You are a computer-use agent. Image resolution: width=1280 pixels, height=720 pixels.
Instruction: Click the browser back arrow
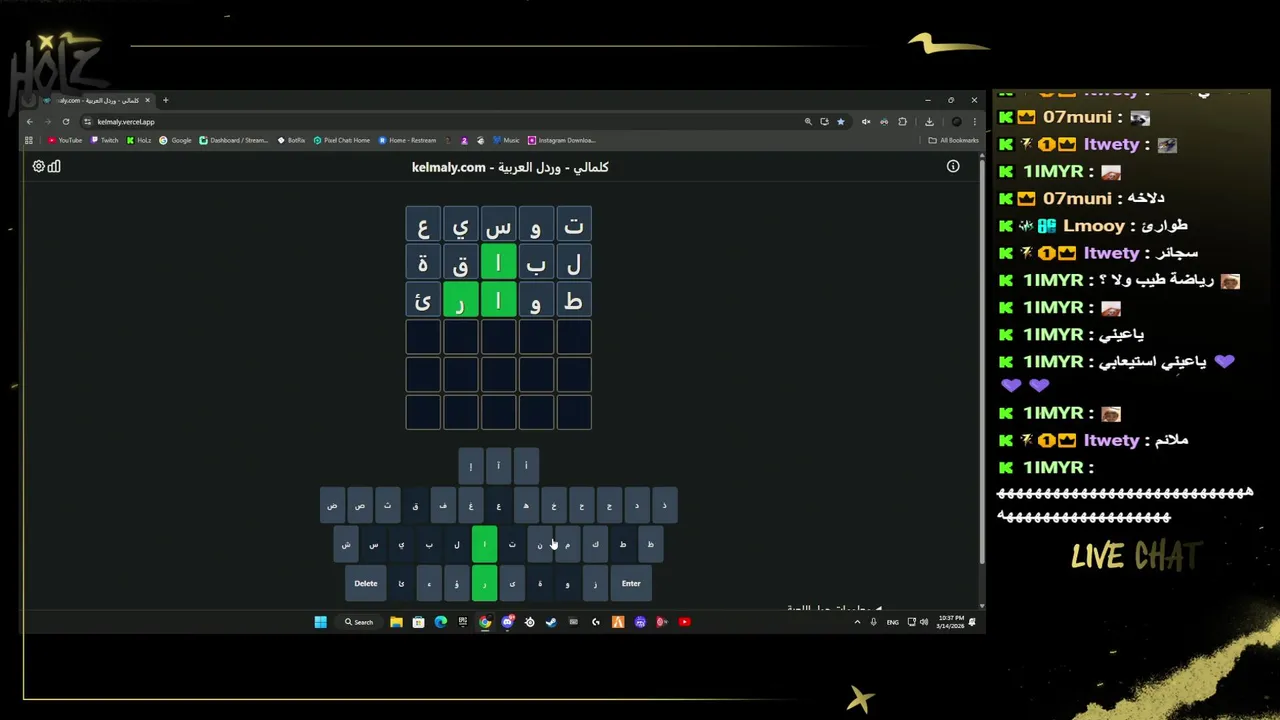30,122
